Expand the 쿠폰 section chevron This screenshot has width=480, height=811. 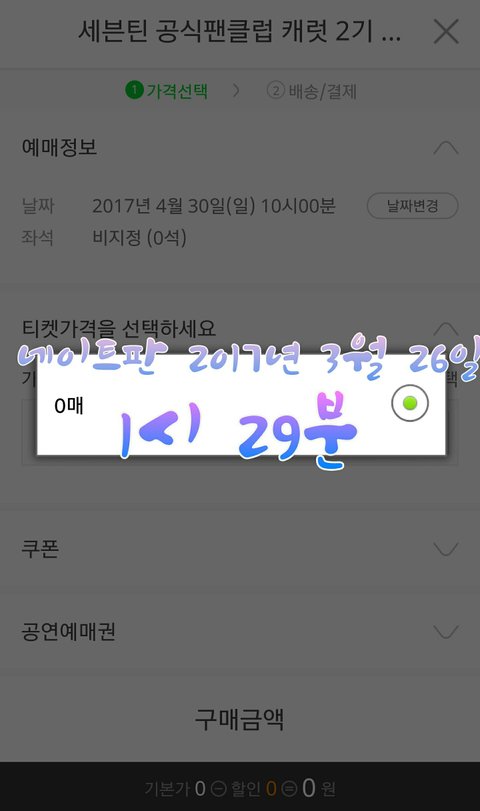(446, 549)
